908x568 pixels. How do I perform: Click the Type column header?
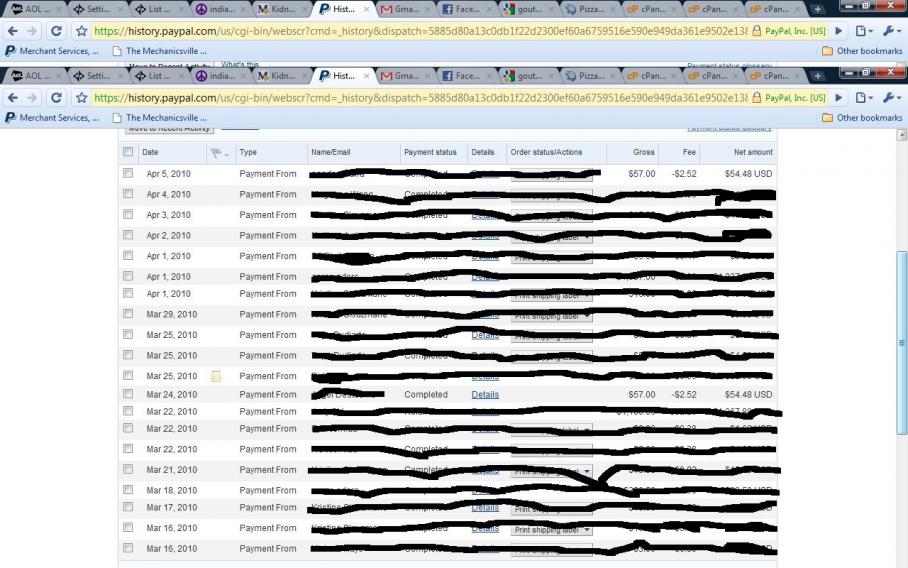(x=248, y=152)
